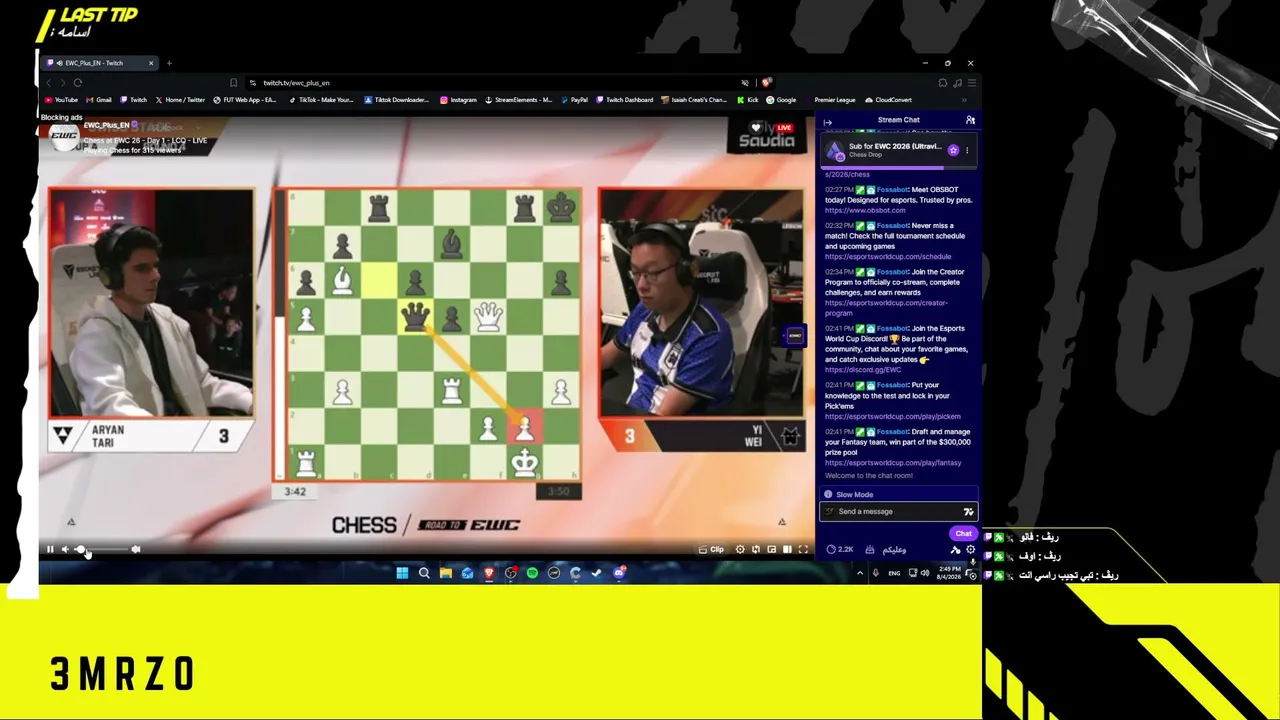The width and height of the screenshot is (1280, 720).
Task: Reload the page with the browser refresh icon
Action: (x=78, y=83)
